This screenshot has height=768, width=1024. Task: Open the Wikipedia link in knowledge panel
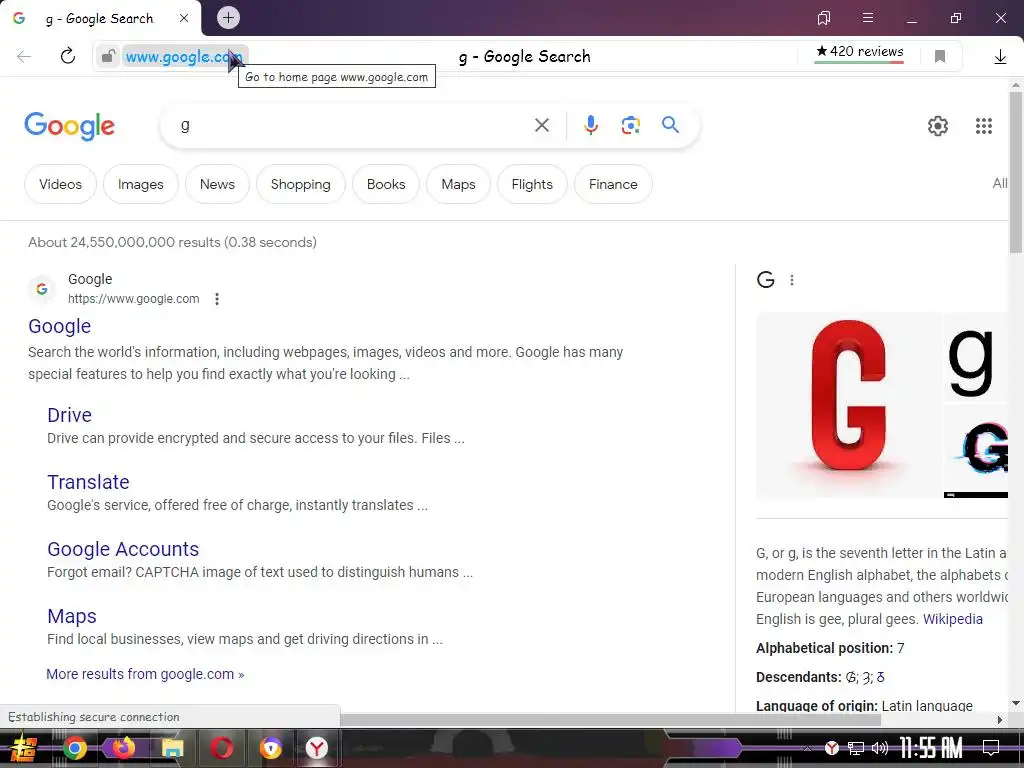click(x=952, y=619)
